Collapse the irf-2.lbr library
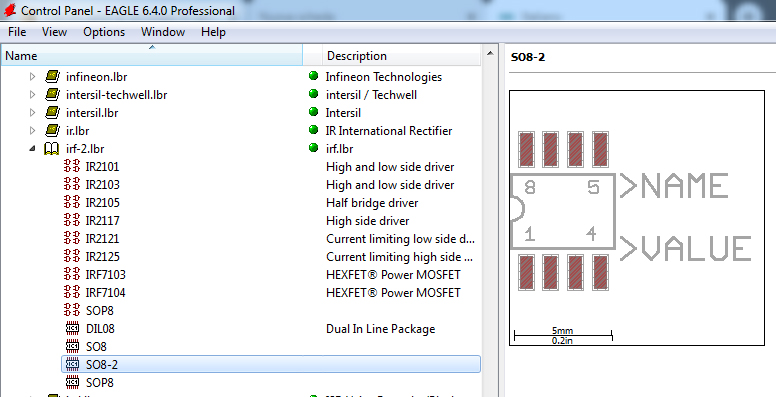This screenshot has width=776, height=397. point(33,149)
